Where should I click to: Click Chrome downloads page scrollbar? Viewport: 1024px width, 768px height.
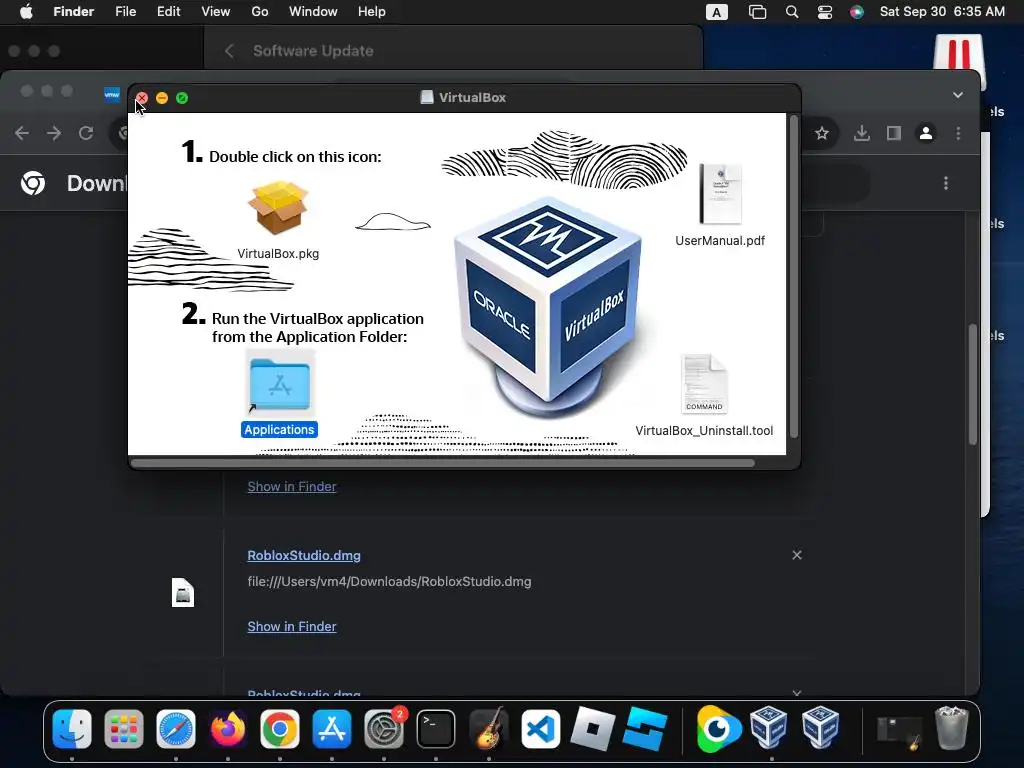pyautogui.click(x=972, y=384)
